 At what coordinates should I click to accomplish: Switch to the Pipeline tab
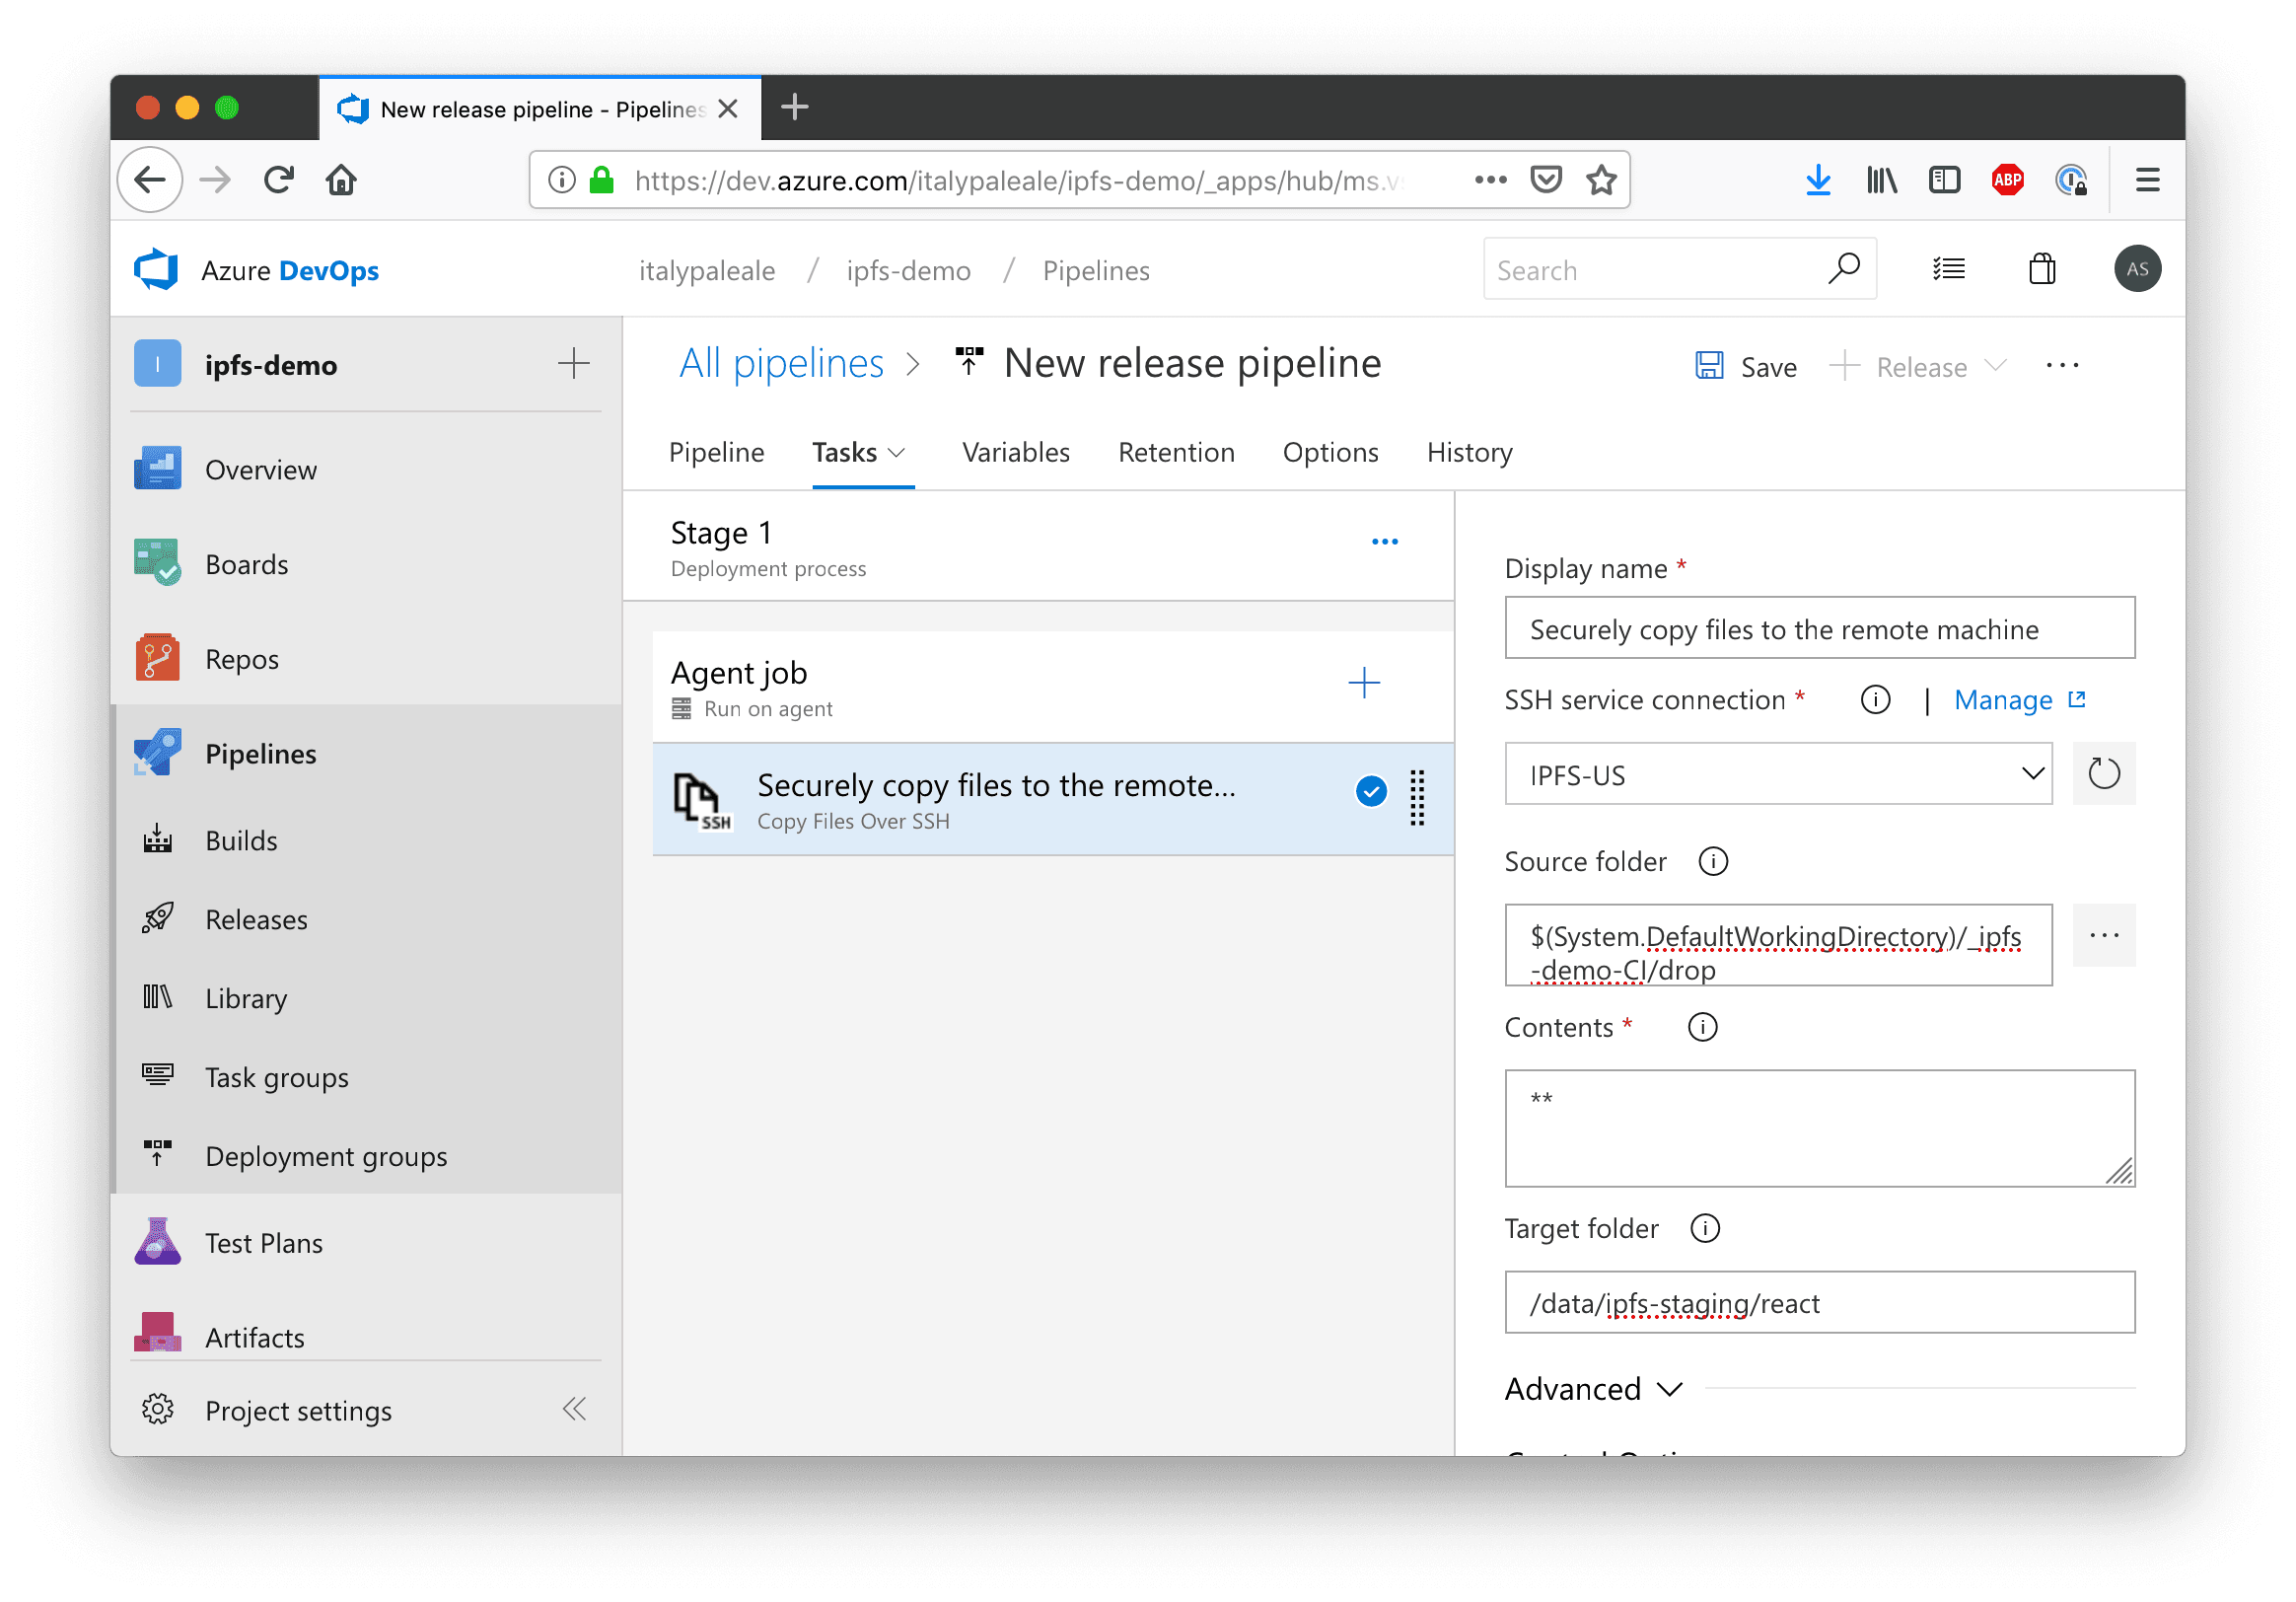coord(716,453)
